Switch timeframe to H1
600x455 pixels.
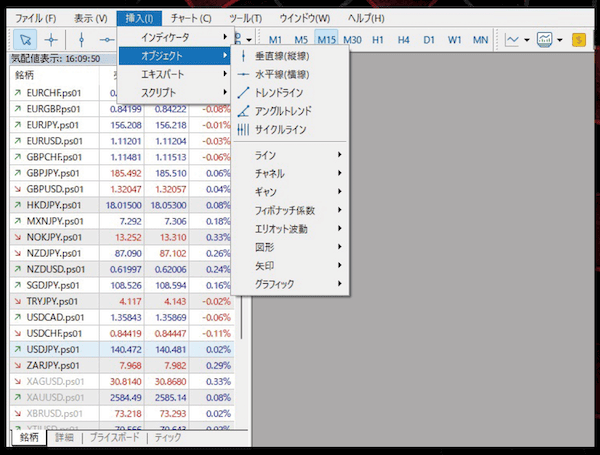378,40
